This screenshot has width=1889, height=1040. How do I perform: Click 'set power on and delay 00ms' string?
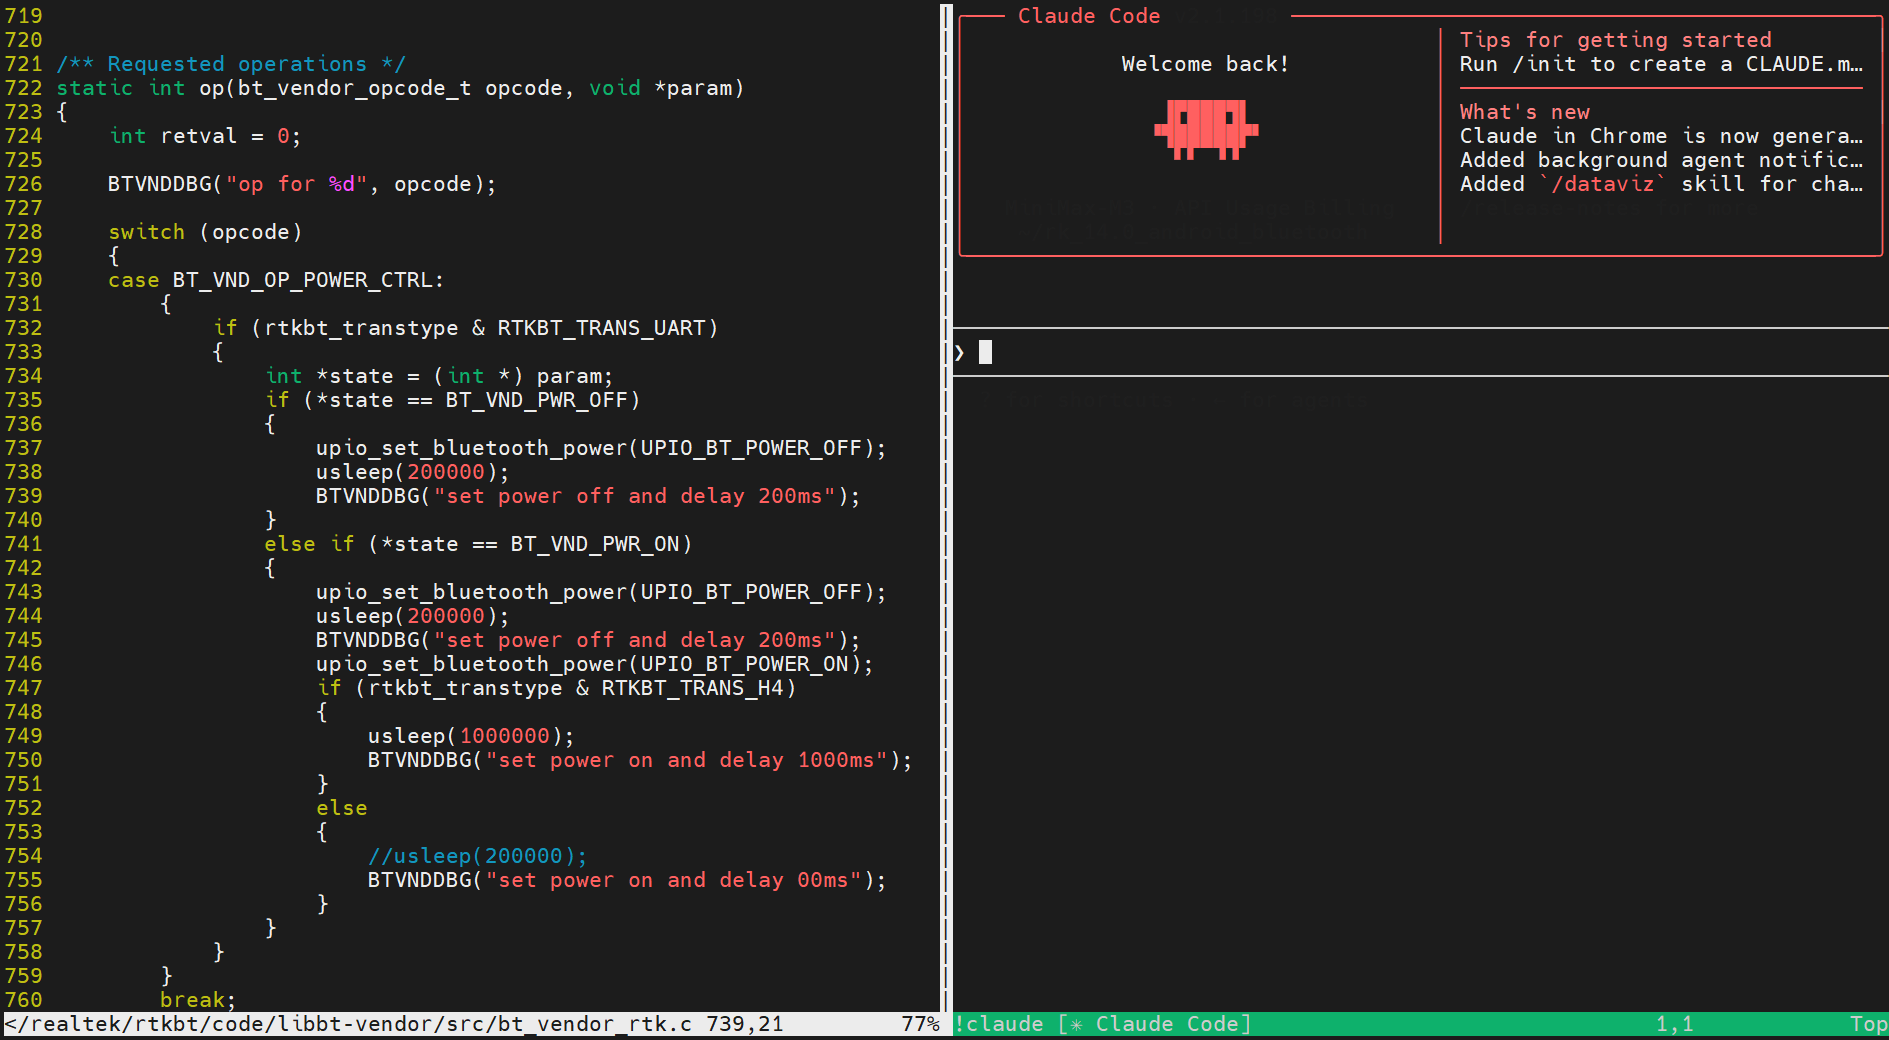point(673,880)
